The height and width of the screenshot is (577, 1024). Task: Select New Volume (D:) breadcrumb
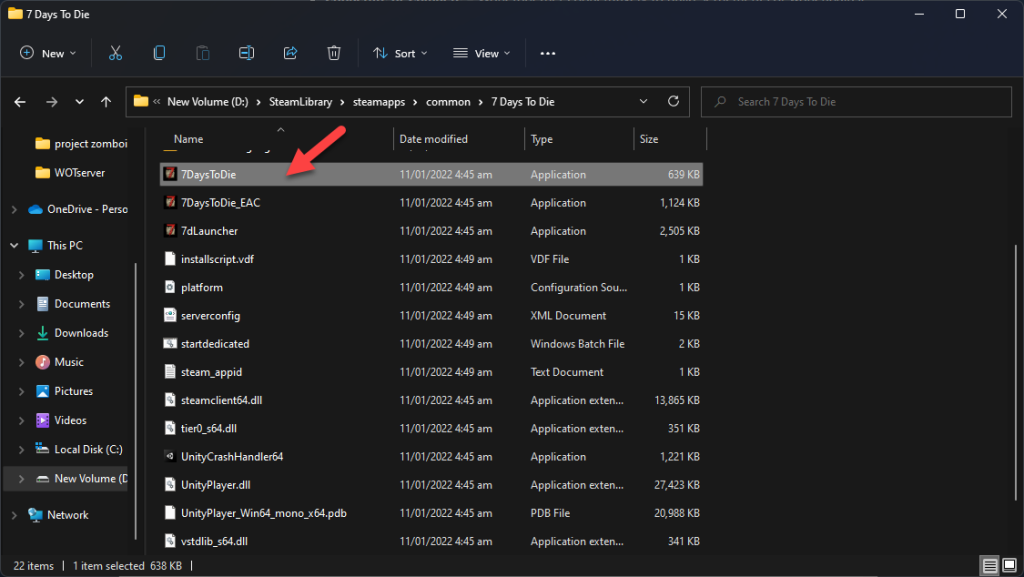point(208,102)
